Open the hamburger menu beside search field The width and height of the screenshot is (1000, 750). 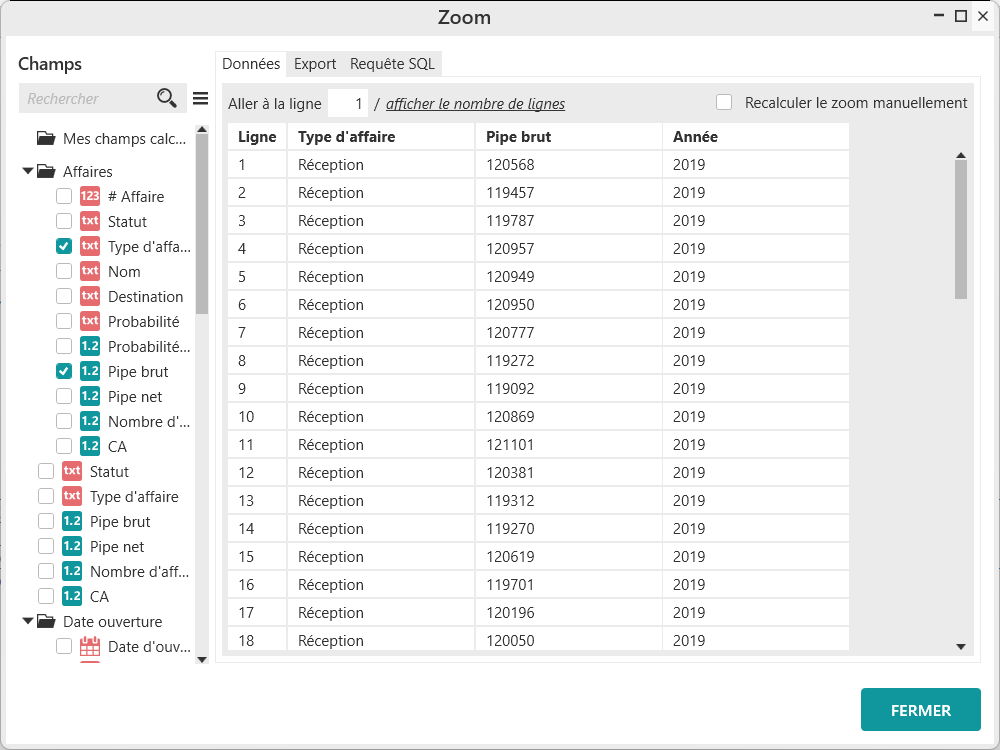click(200, 98)
